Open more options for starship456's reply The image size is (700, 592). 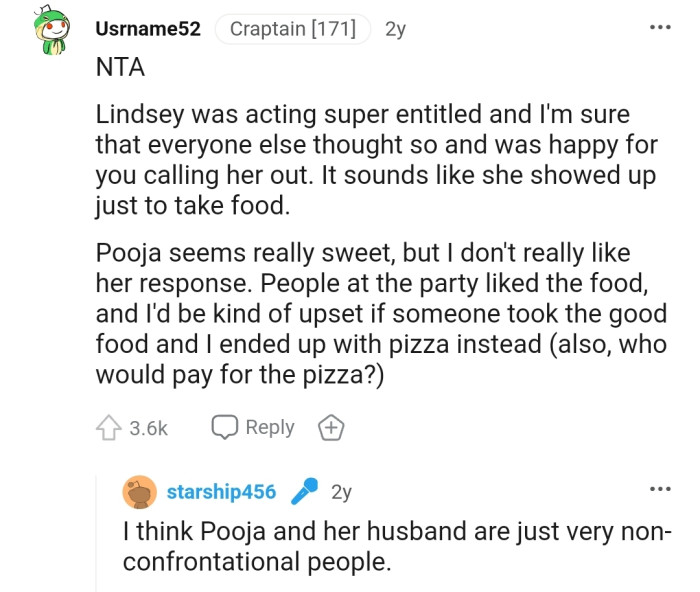click(659, 488)
